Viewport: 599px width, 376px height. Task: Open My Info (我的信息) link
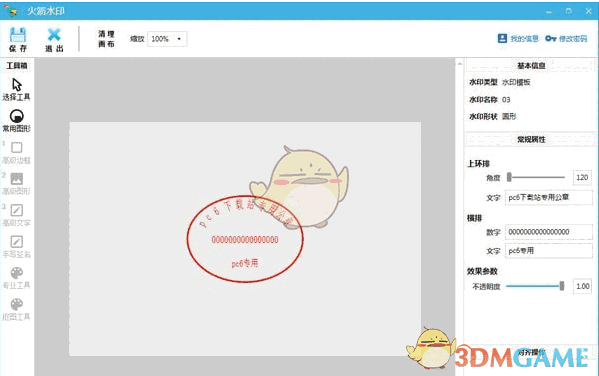pos(518,39)
